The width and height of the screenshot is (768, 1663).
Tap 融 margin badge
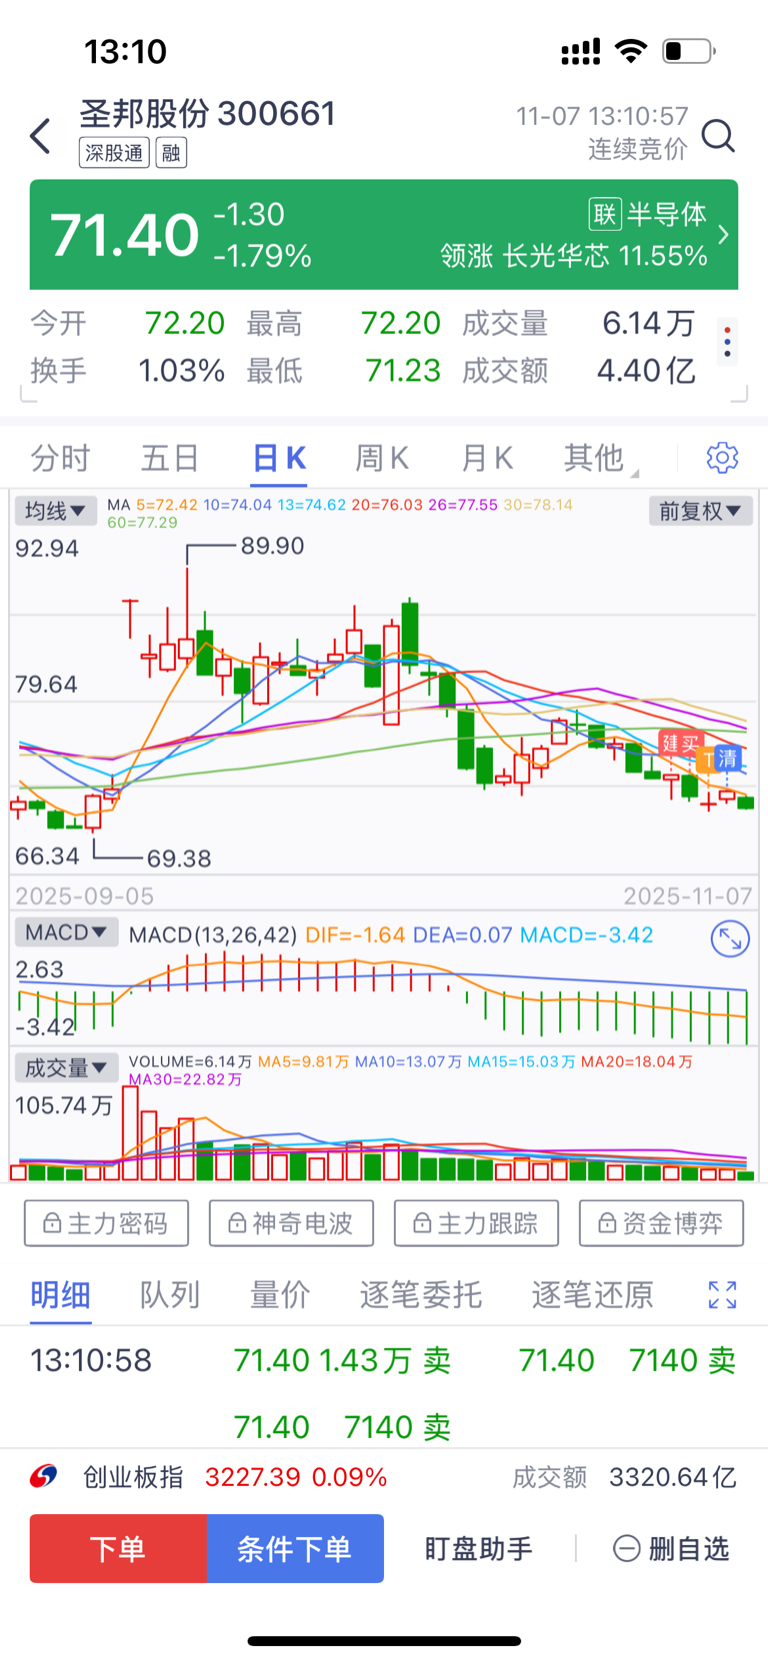pyautogui.click(x=171, y=153)
